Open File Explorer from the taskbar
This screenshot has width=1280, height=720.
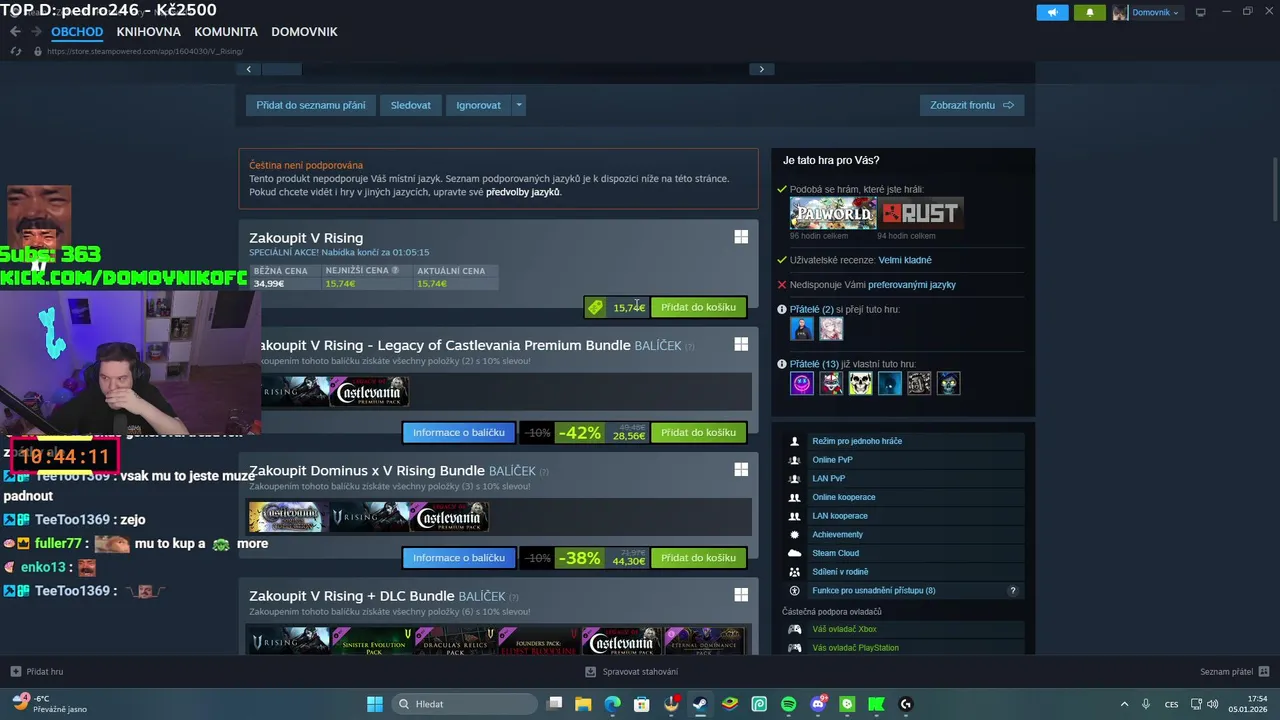point(583,704)
